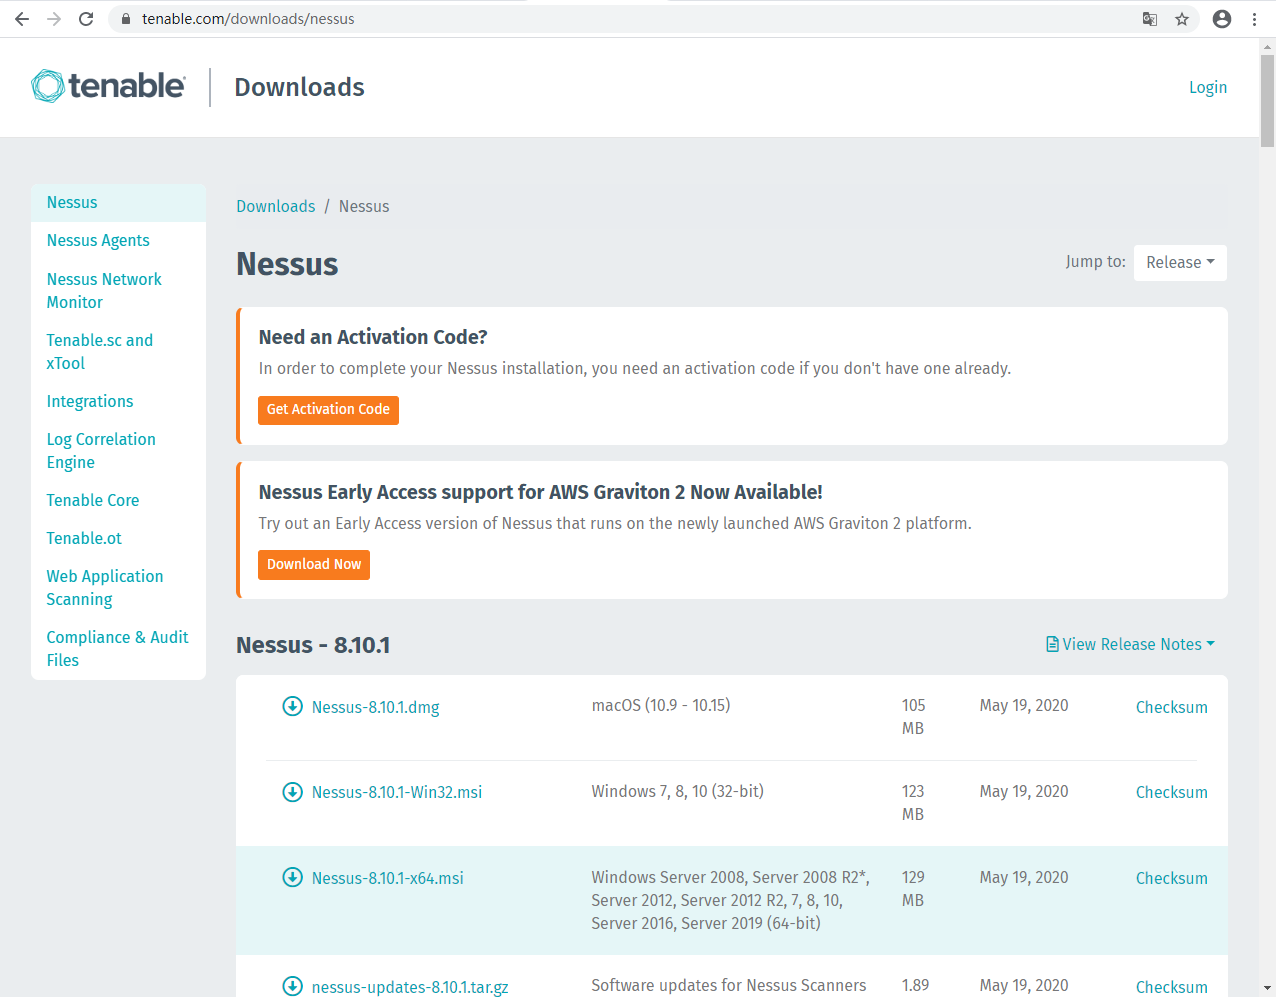This screenshot has width=1276, height=997.
Task: Click the download icon beside Nessus-8.10.1.dmg
Action: 292,706
